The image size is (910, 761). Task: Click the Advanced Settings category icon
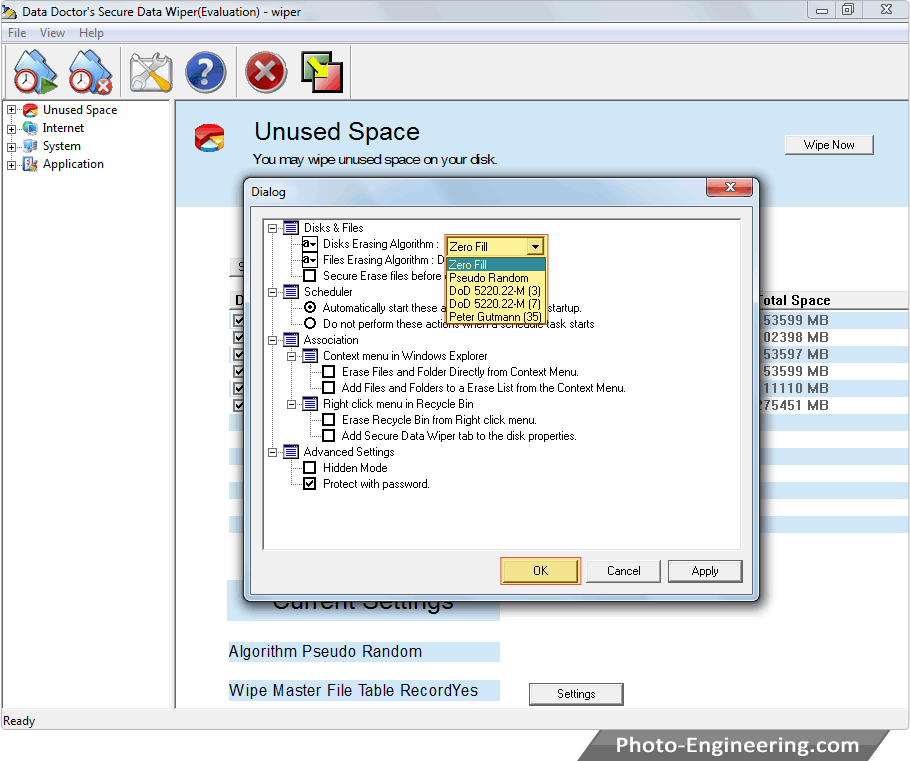pyautogui.click(x=291, y=452)
